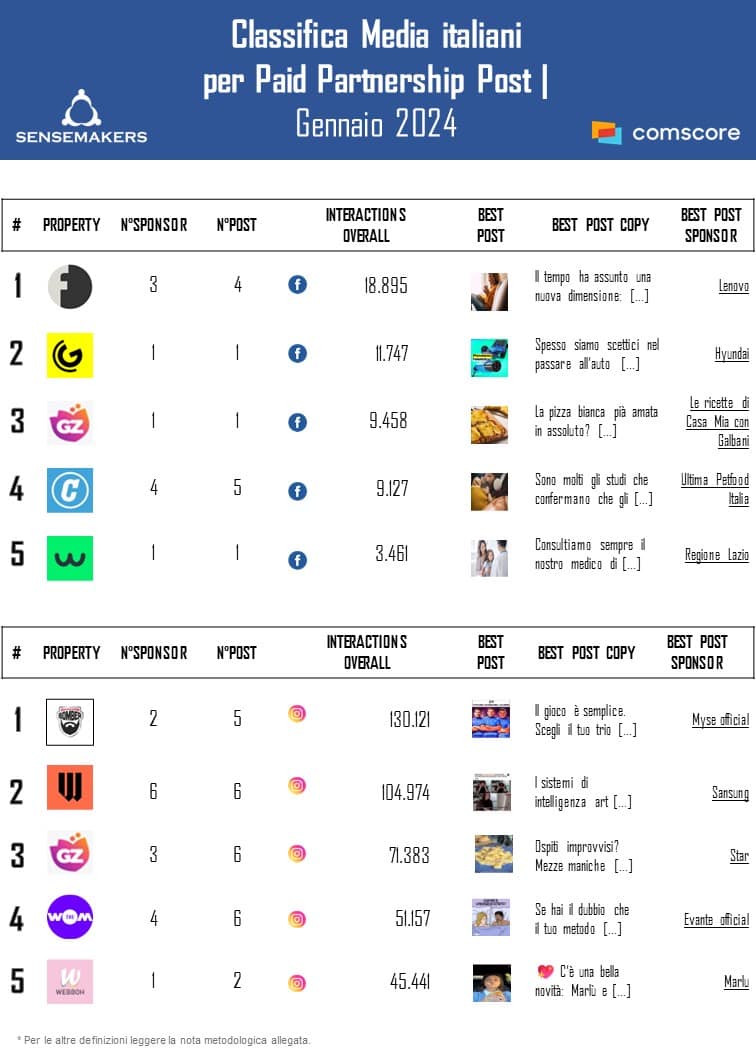Image resolution: width=756 pixels, height=1058 pixels.
Task: Click the Instagram icon next to 130.121
Action: [x=297, y=714]
